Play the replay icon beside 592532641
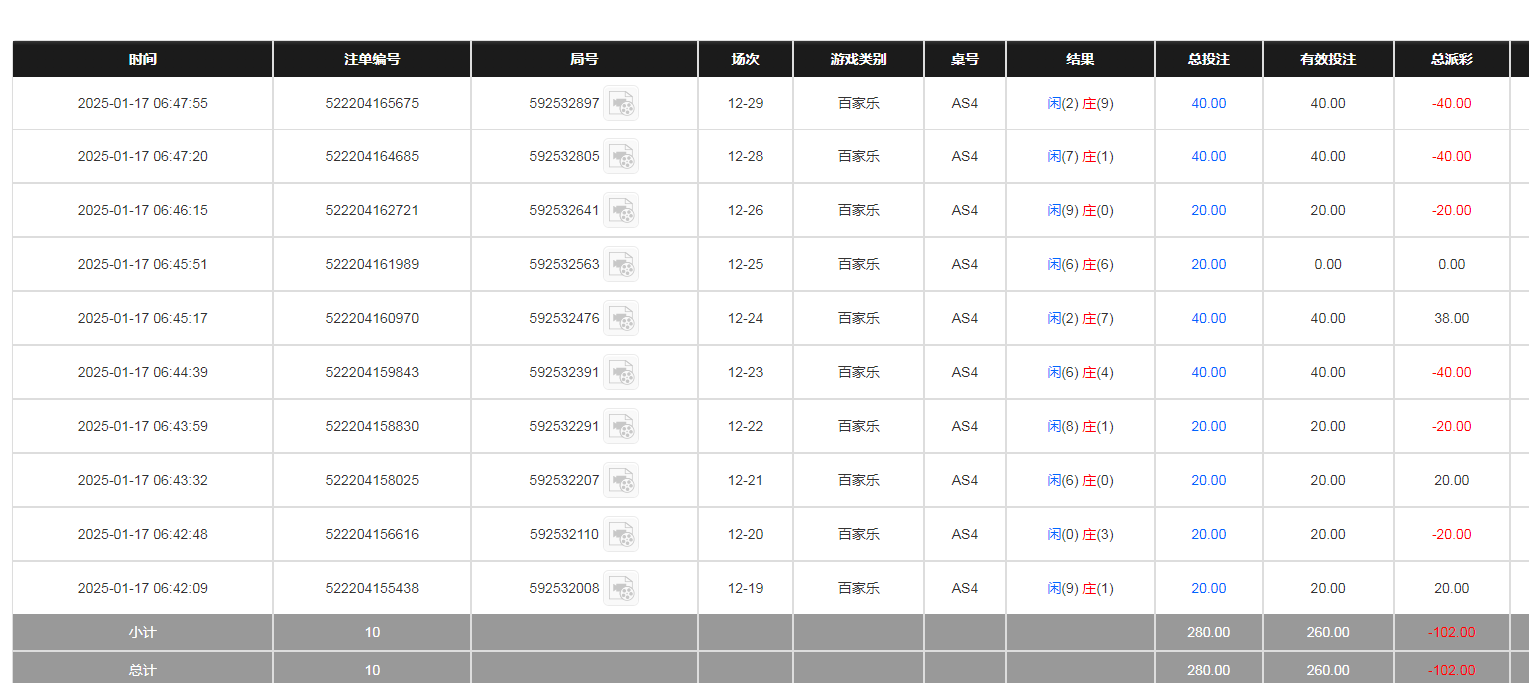The image size is (1529, 683). [621, 211]
